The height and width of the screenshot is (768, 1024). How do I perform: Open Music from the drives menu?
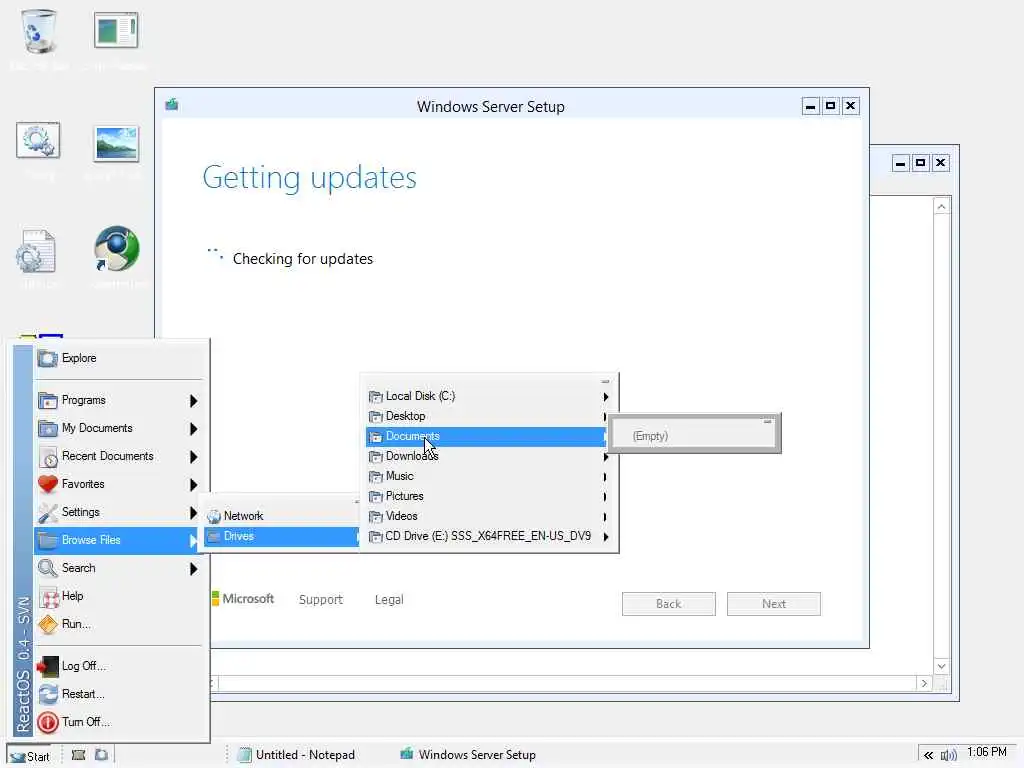tap(487, 476)
